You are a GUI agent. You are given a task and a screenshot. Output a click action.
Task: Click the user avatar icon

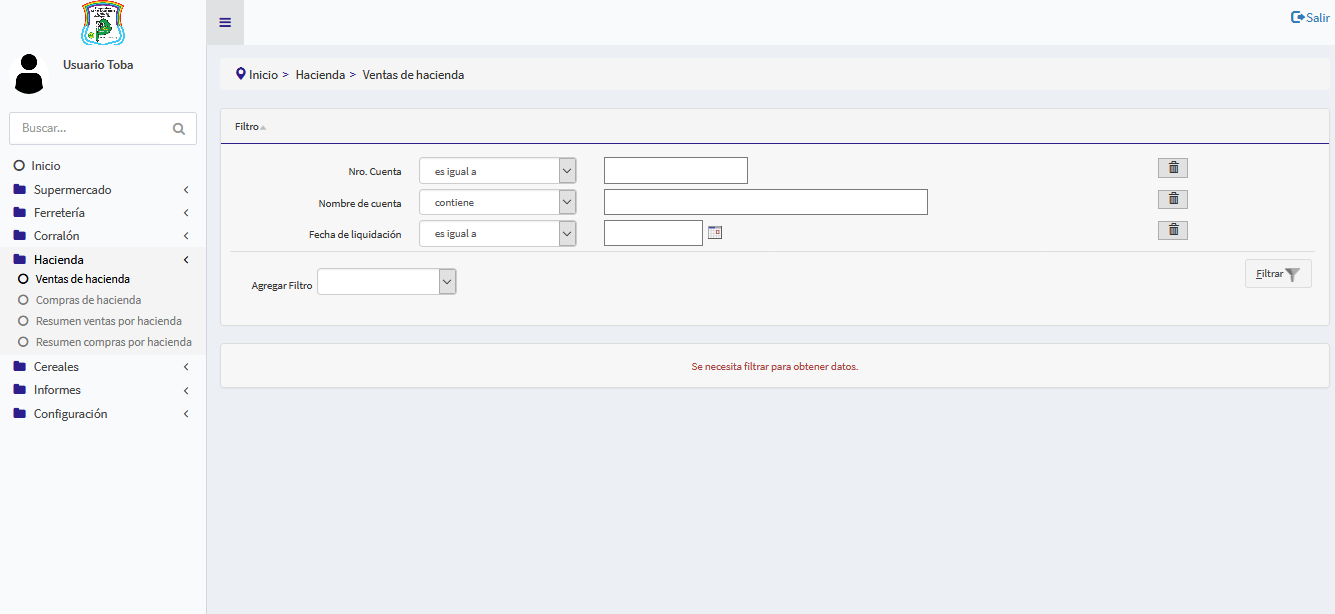tap(30, 74)
